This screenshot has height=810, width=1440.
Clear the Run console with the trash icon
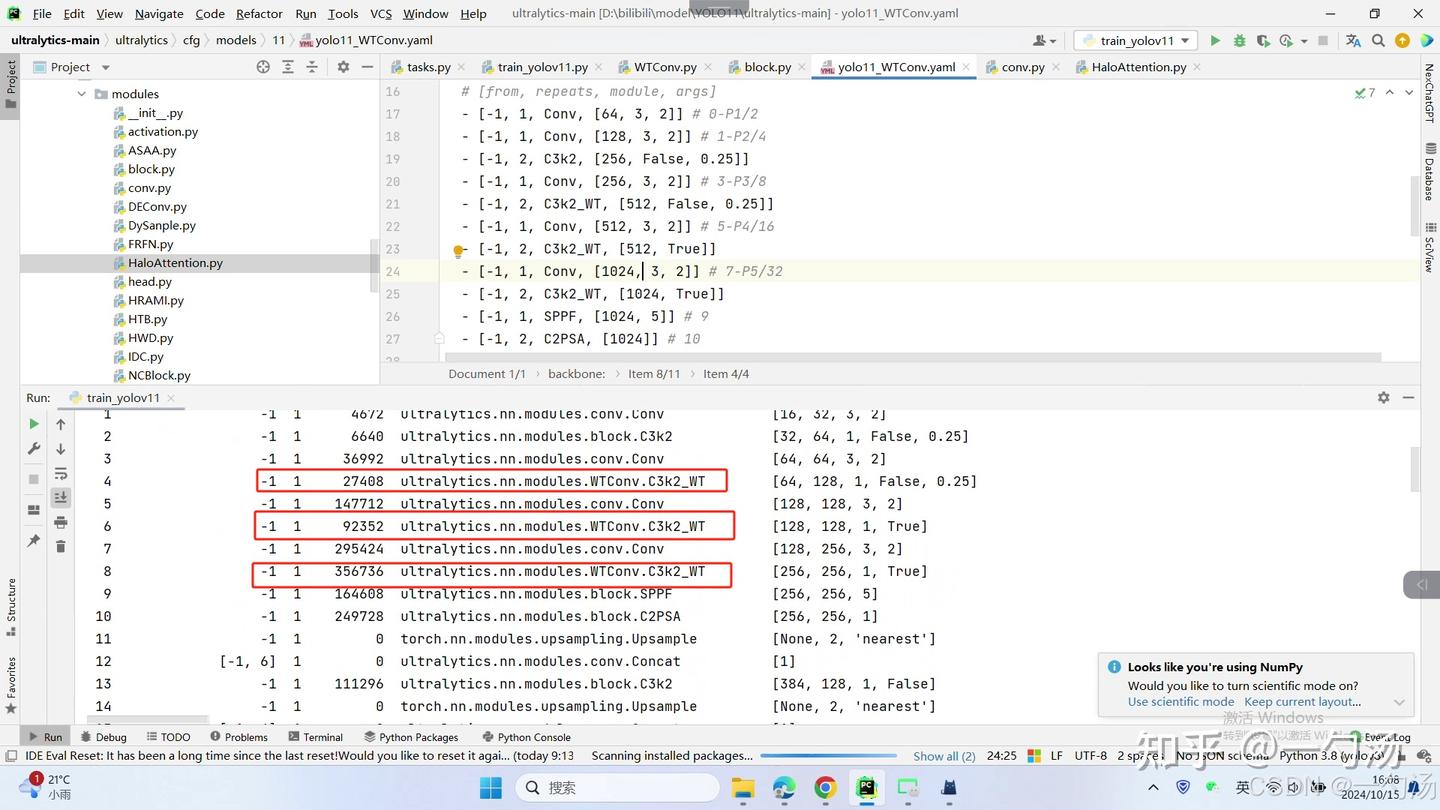[x=61, y=546]
